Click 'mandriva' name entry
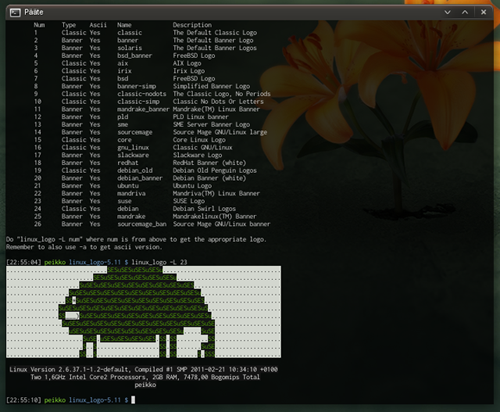The image size is (500, 412). pyautogui.click(x=131, y=194)
